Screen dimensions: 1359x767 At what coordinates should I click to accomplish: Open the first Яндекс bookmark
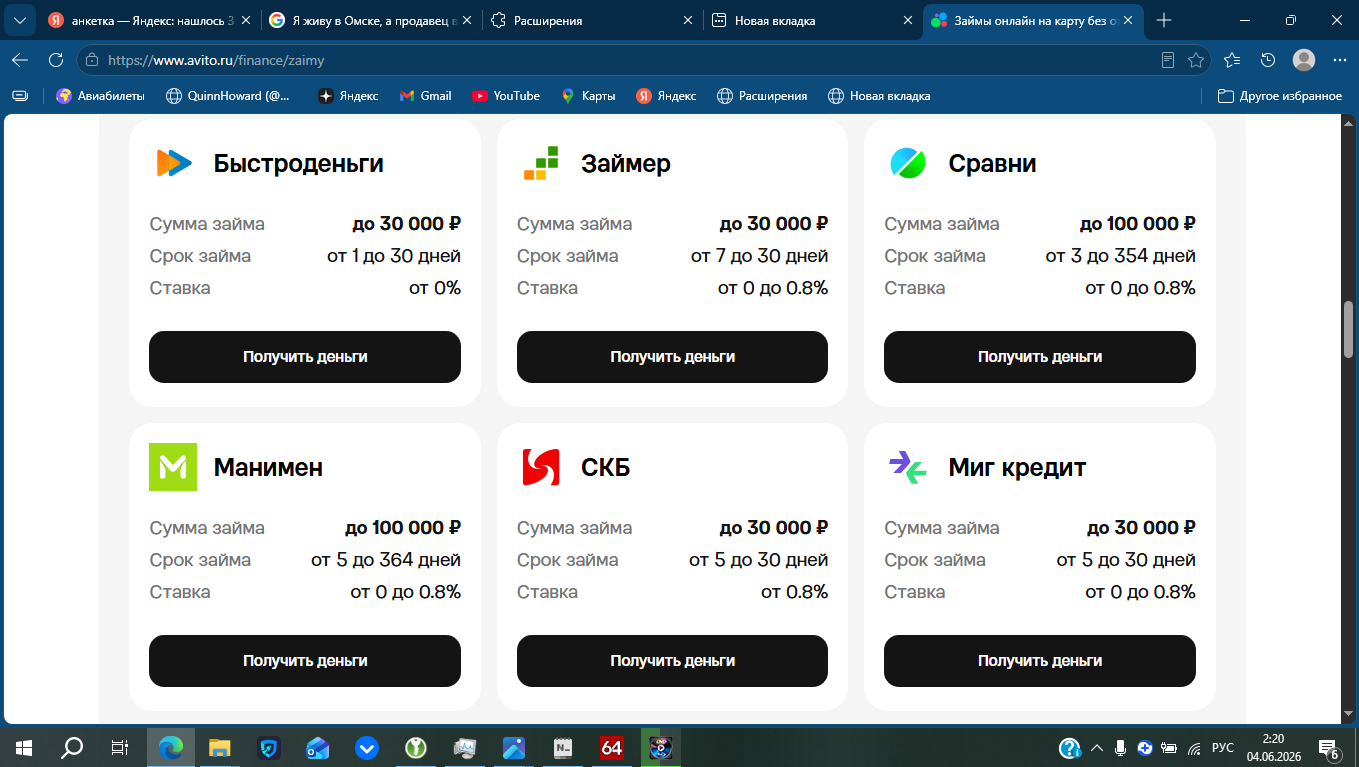click(348, 96)
